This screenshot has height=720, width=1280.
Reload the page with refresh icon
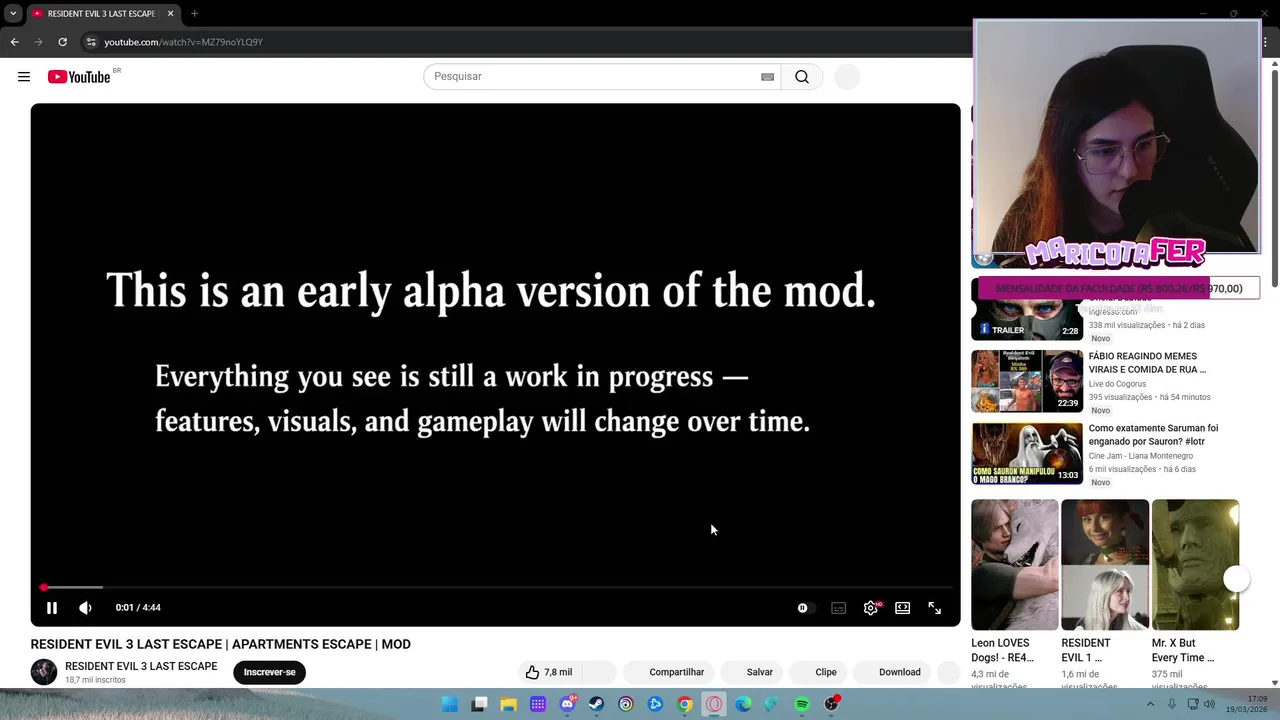pos(62,42)
